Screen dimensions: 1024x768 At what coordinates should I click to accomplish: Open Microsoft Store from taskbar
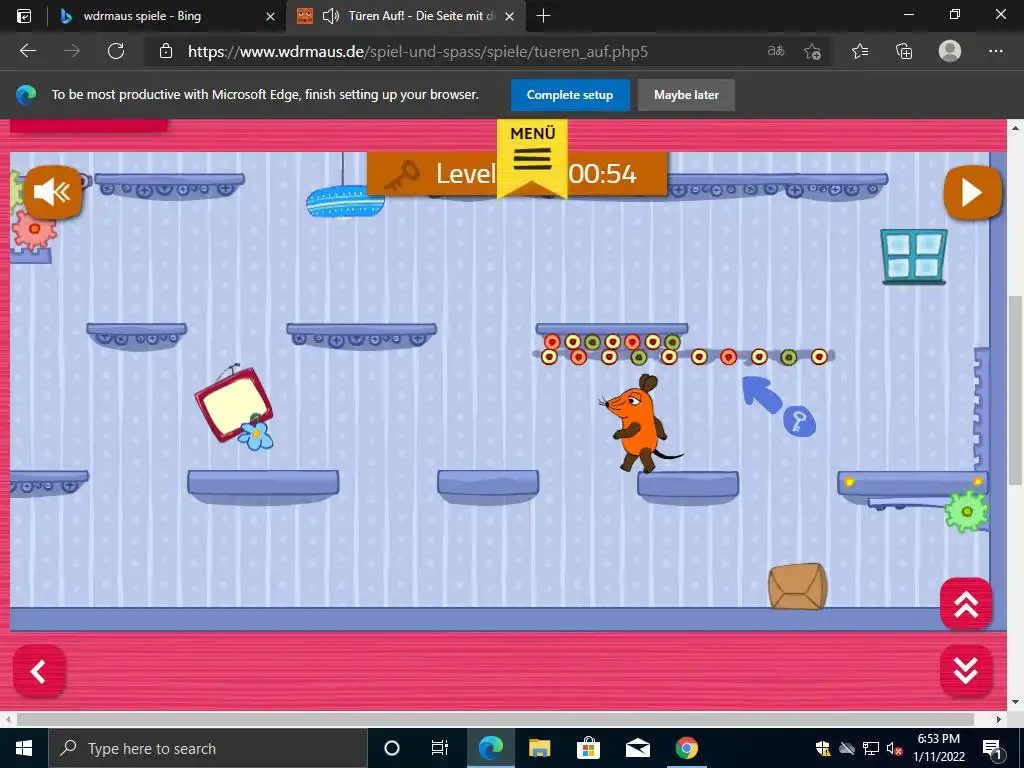click(588, 748)
